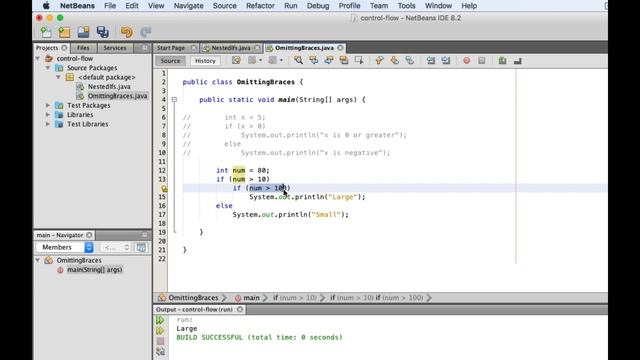
Task: Collapse main method code fold on line 4
Action: [174, 100]
